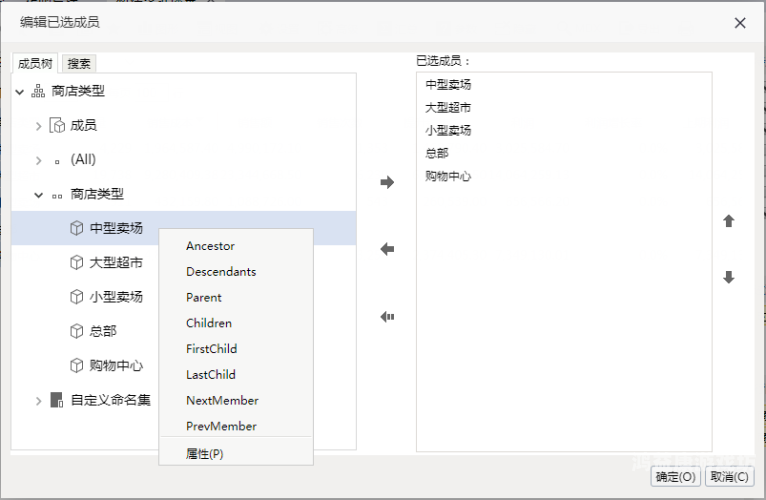Move selected member up with arrow
The width and height of the screenshot is (766, 500).
click(x=728, y=221)
